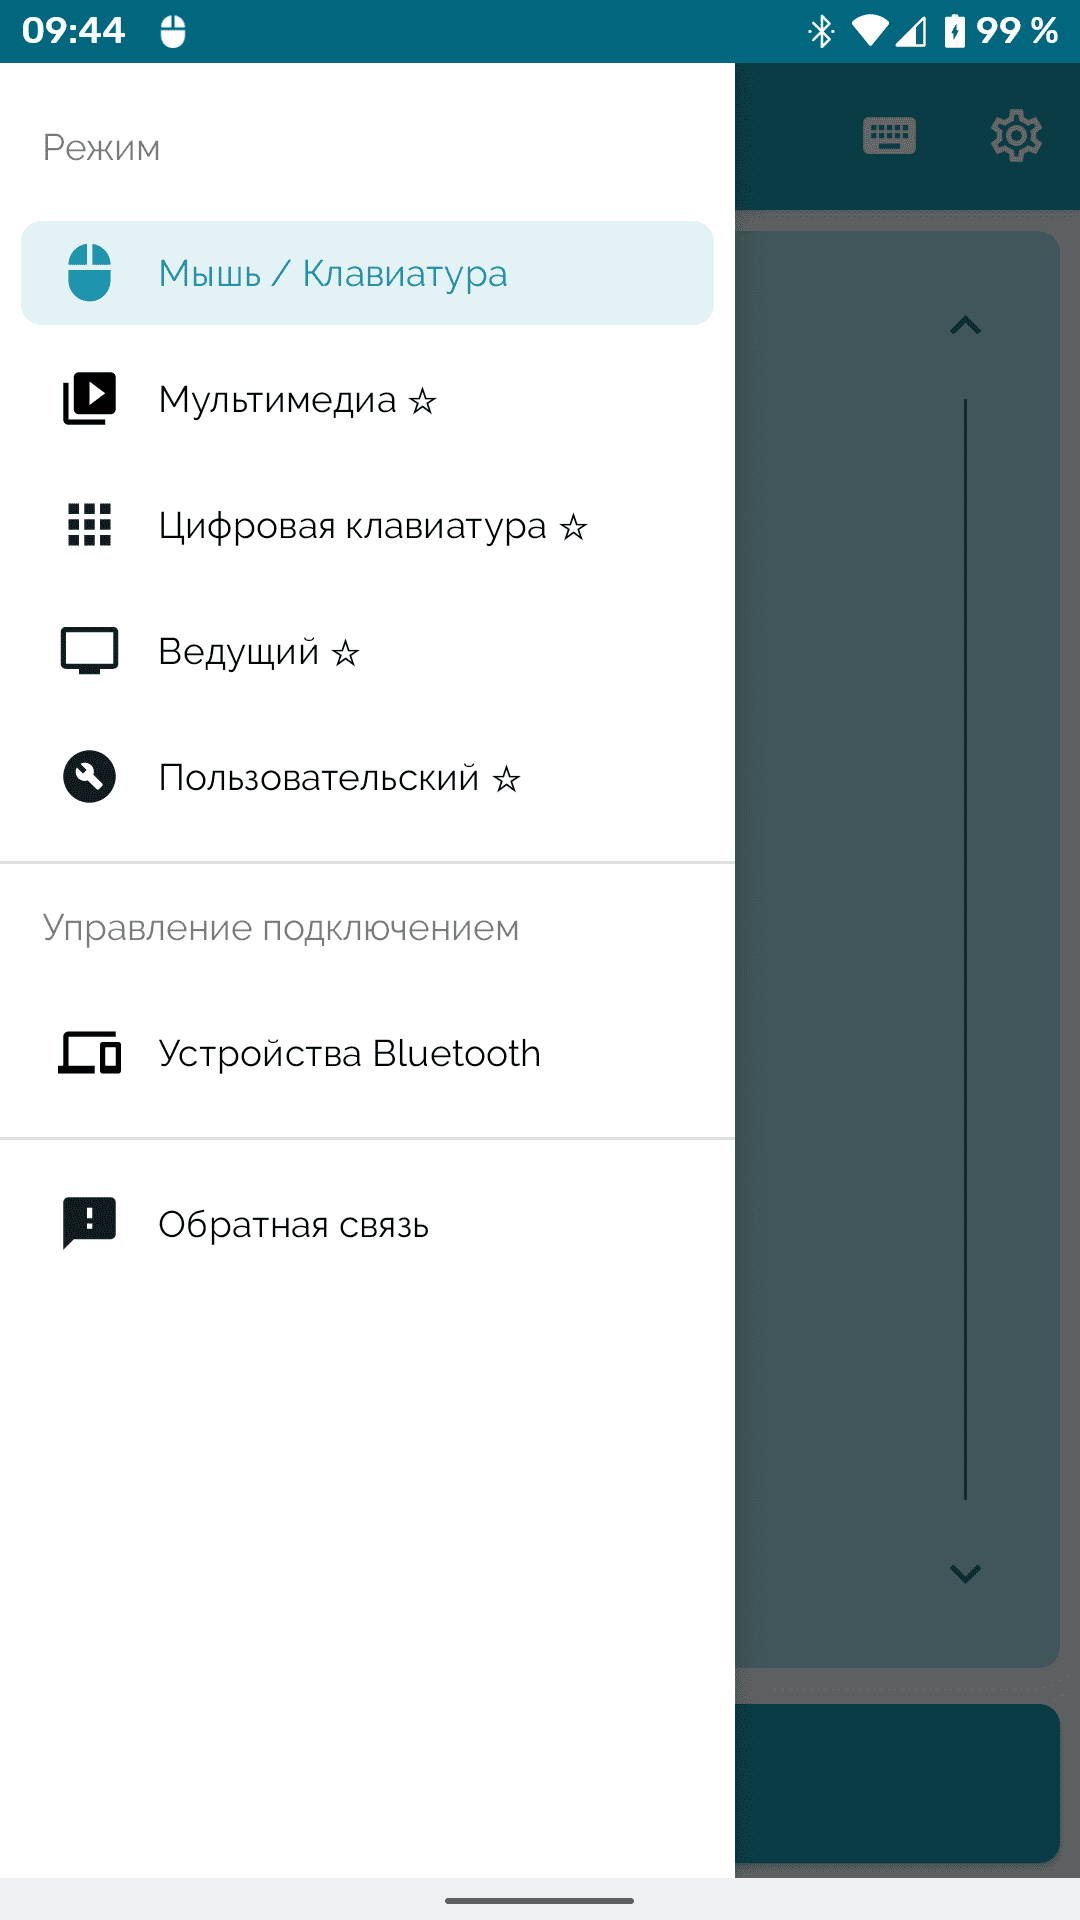
Task: Tap the feedback speech bubble icon
Action: (89, 1223)
